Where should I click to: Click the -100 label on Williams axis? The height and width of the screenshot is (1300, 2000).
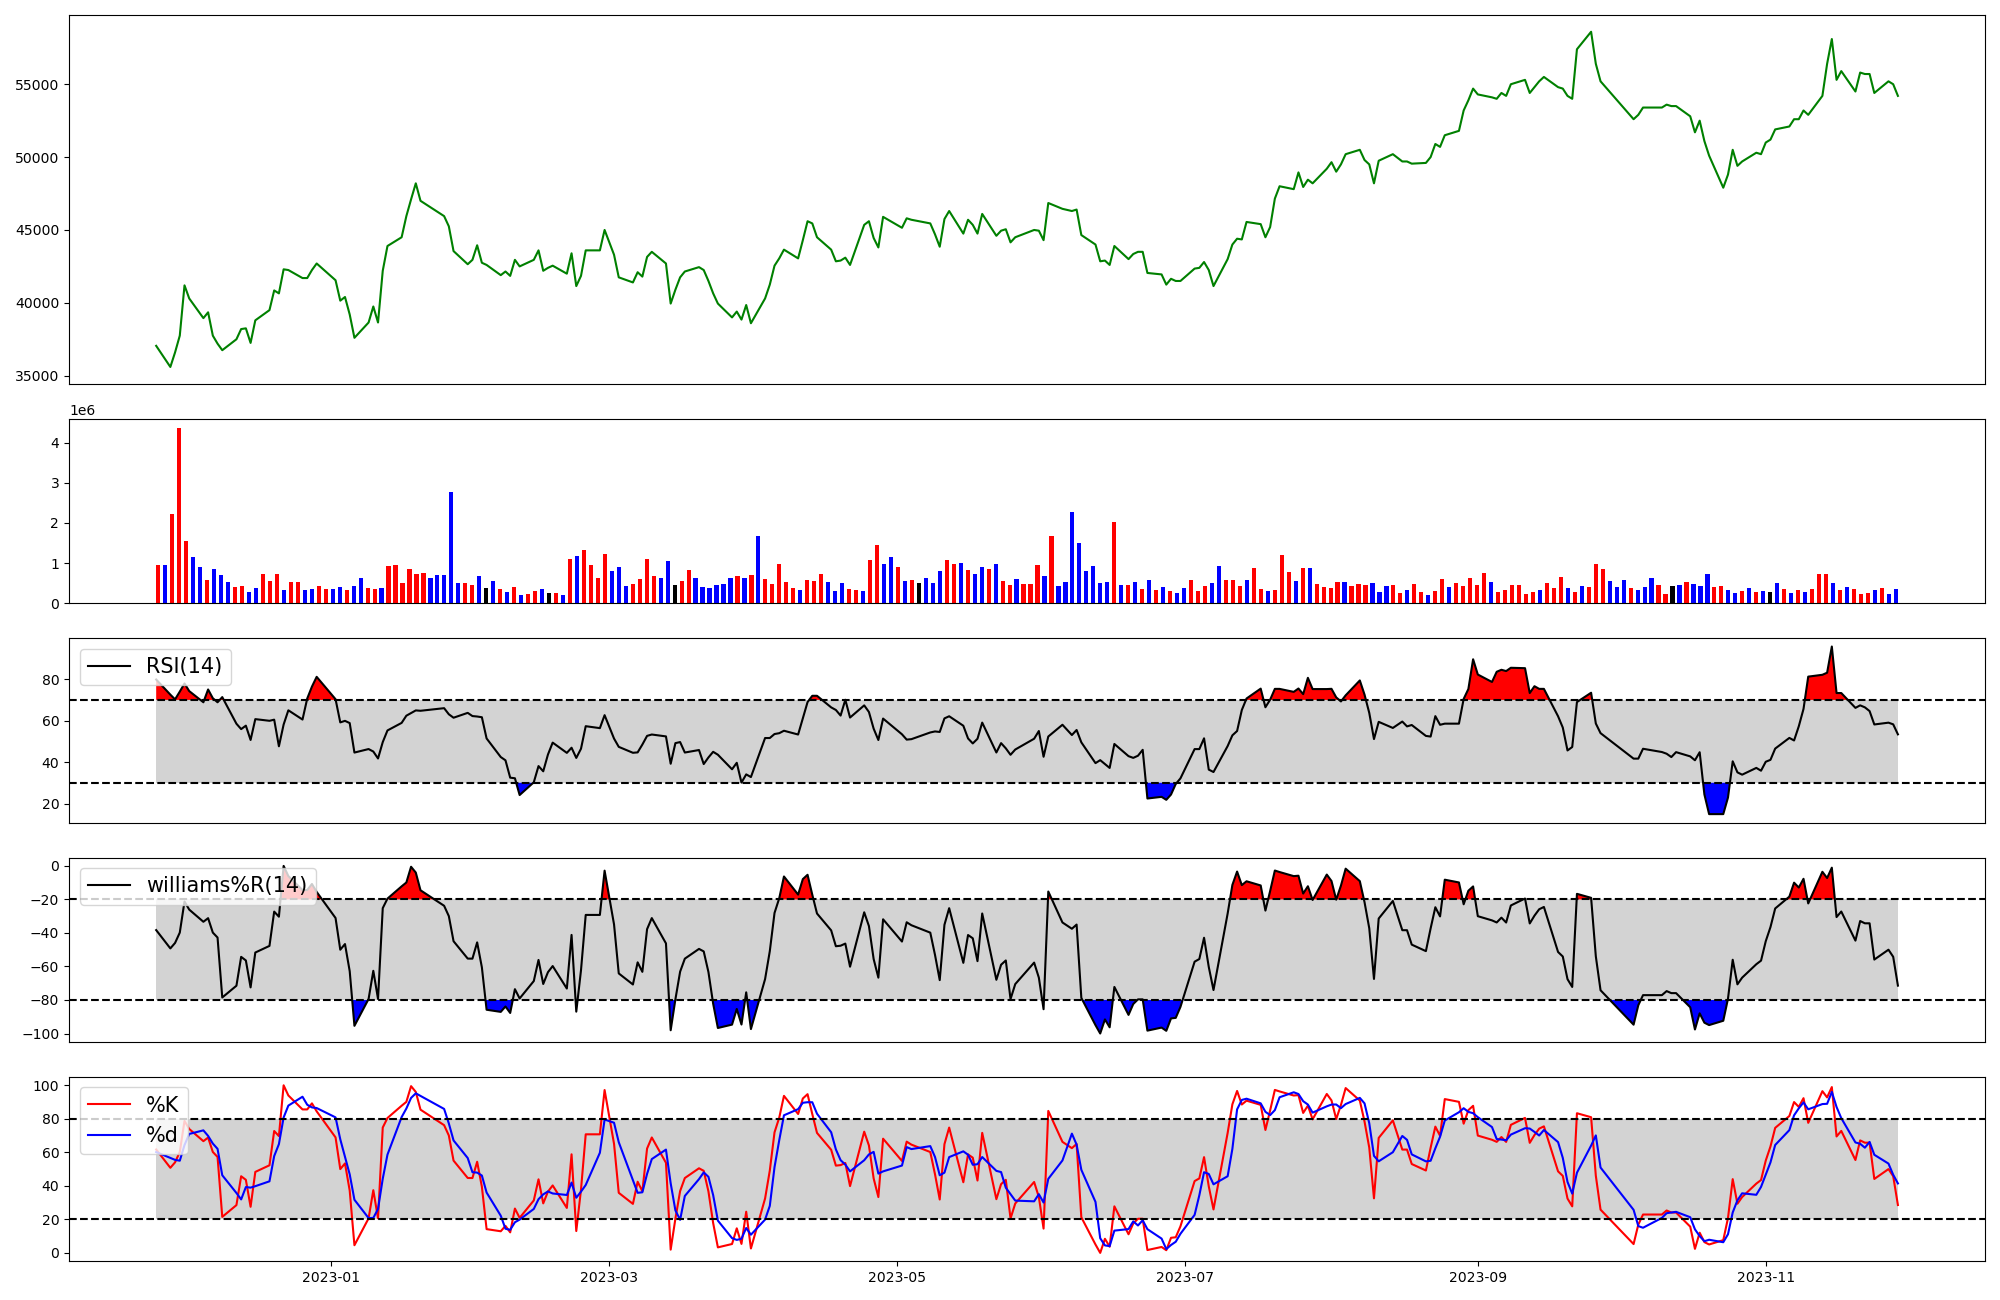pyautogui.click(x=42, y=1034)
